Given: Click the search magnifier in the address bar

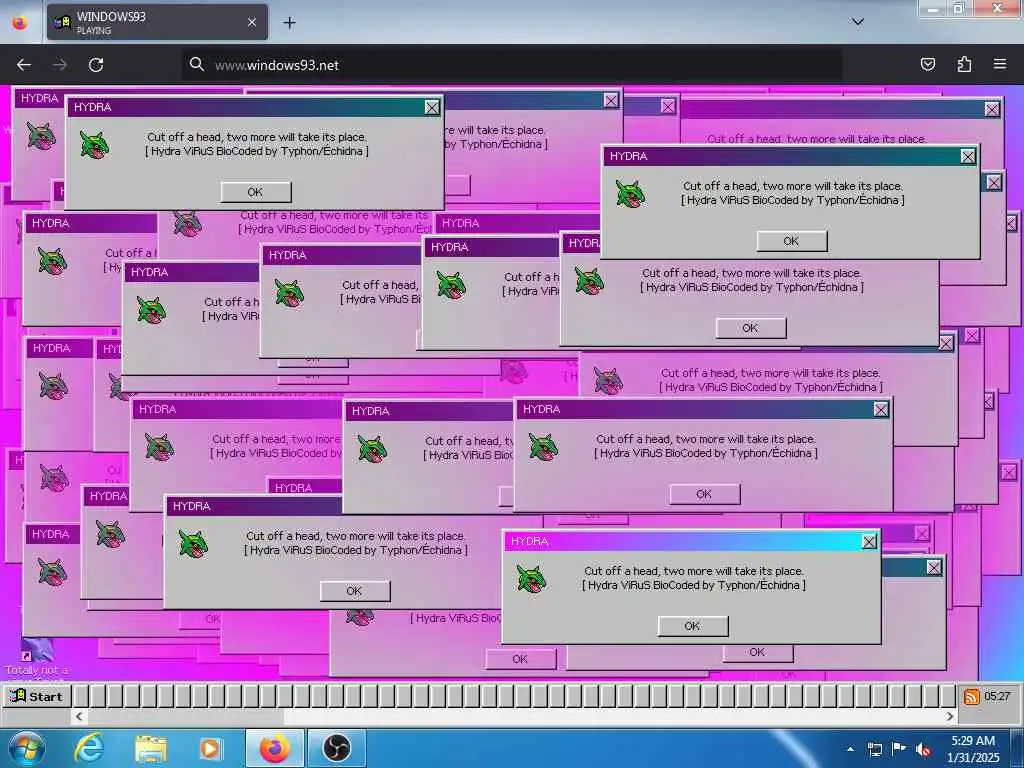Looking at the screenshot, I should [x=197, y=64].
